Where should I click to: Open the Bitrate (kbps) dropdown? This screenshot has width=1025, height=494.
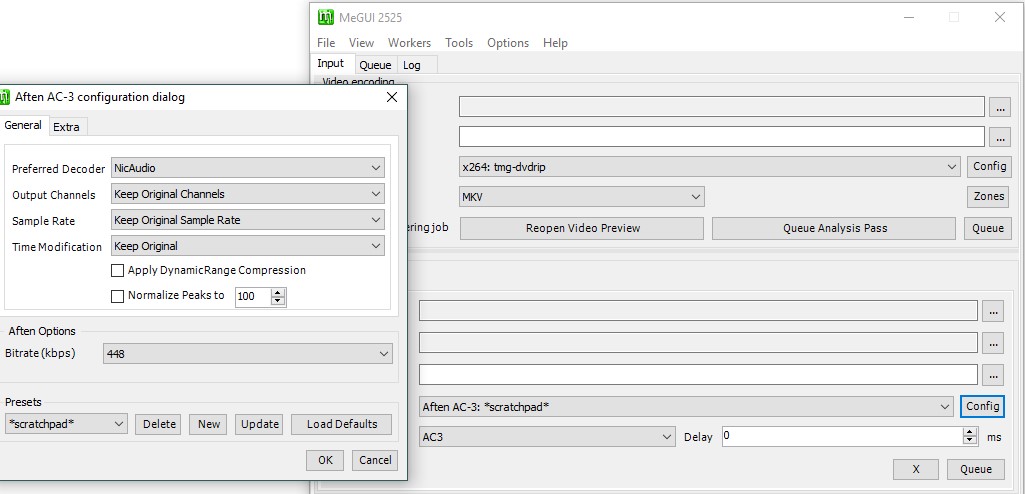pyautogui.click(x=248, y=353)
